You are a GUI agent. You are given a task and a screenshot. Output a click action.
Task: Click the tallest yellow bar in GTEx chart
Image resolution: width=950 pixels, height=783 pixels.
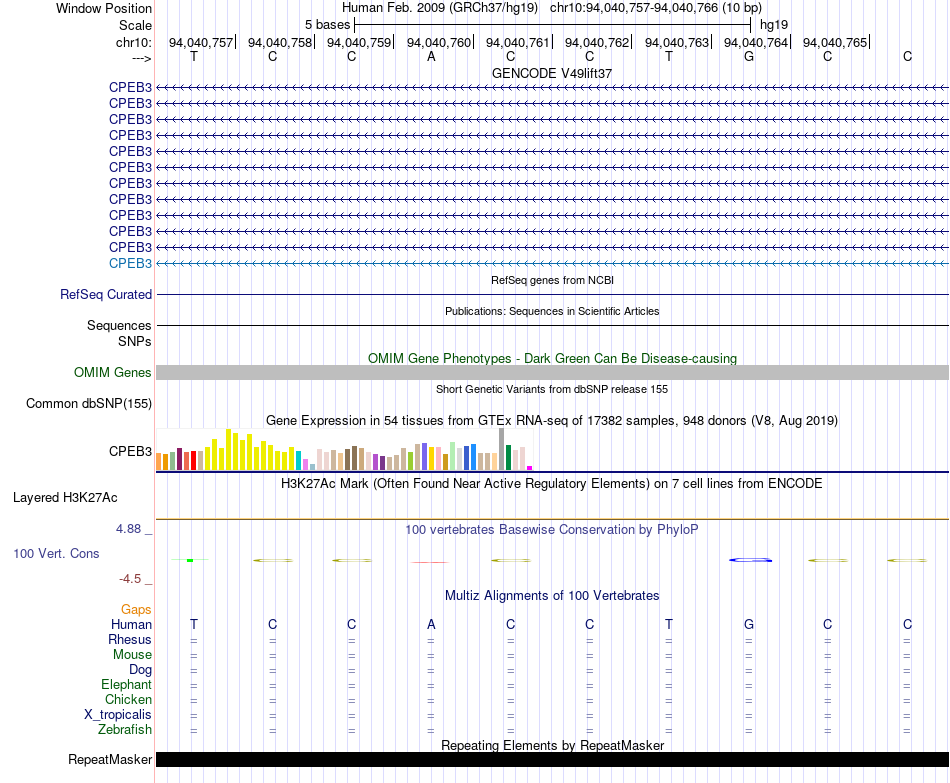click(x=228, y=450)
